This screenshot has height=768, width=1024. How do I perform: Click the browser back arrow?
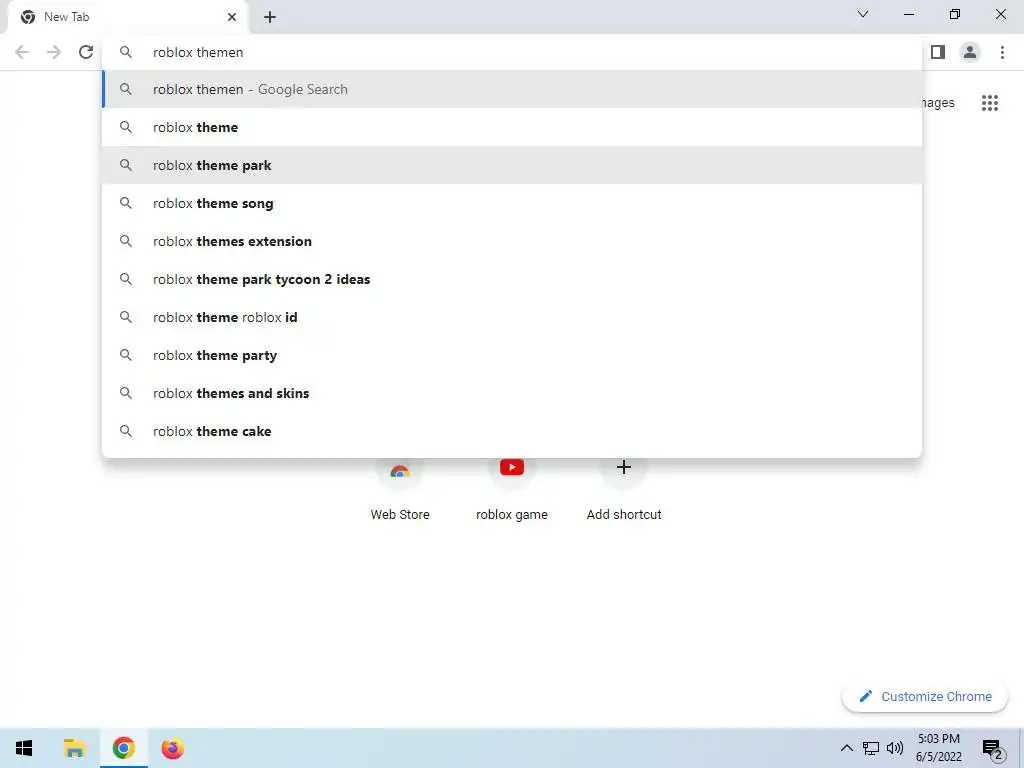pos(22,52)
